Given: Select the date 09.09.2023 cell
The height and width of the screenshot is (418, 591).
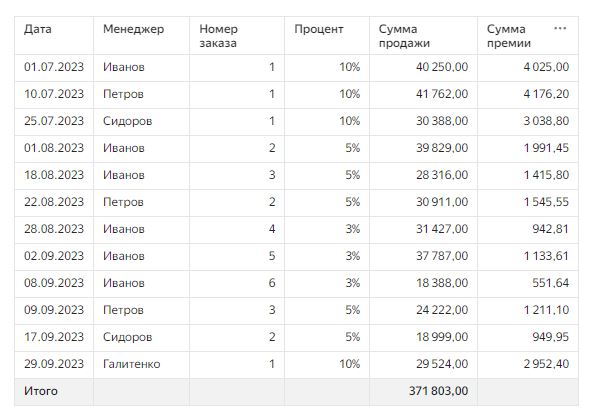Looking at the screenshot, I should (x=54, y=310).
